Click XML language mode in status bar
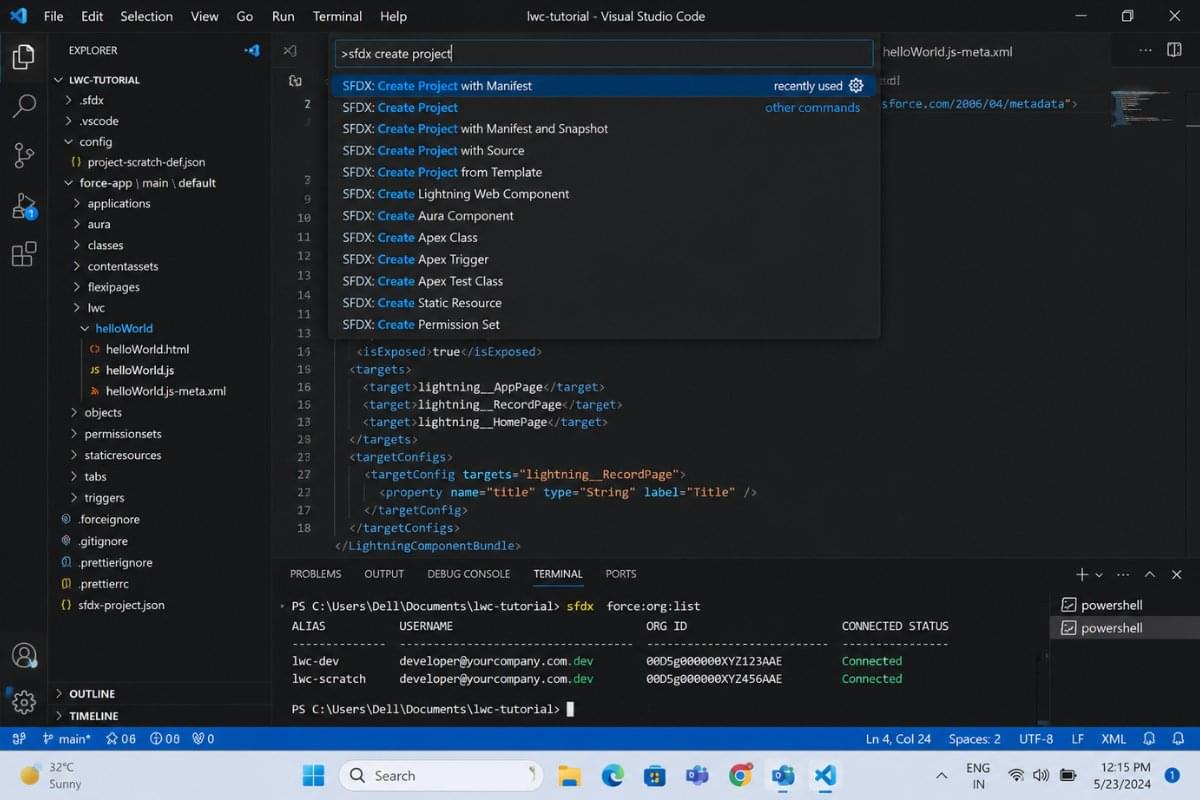The width and height of the screenshot is (1200, 800). [x=1113, y=739]
